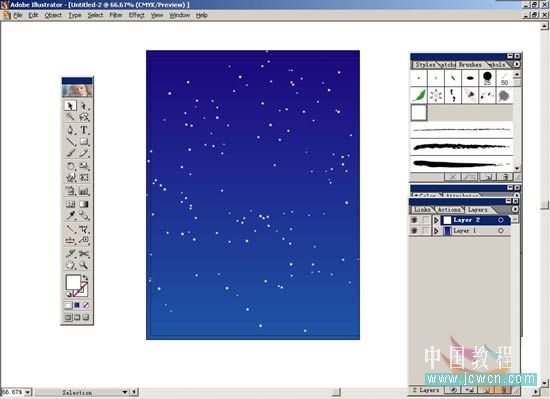Switch to the Actions tab

pos(449,209)
